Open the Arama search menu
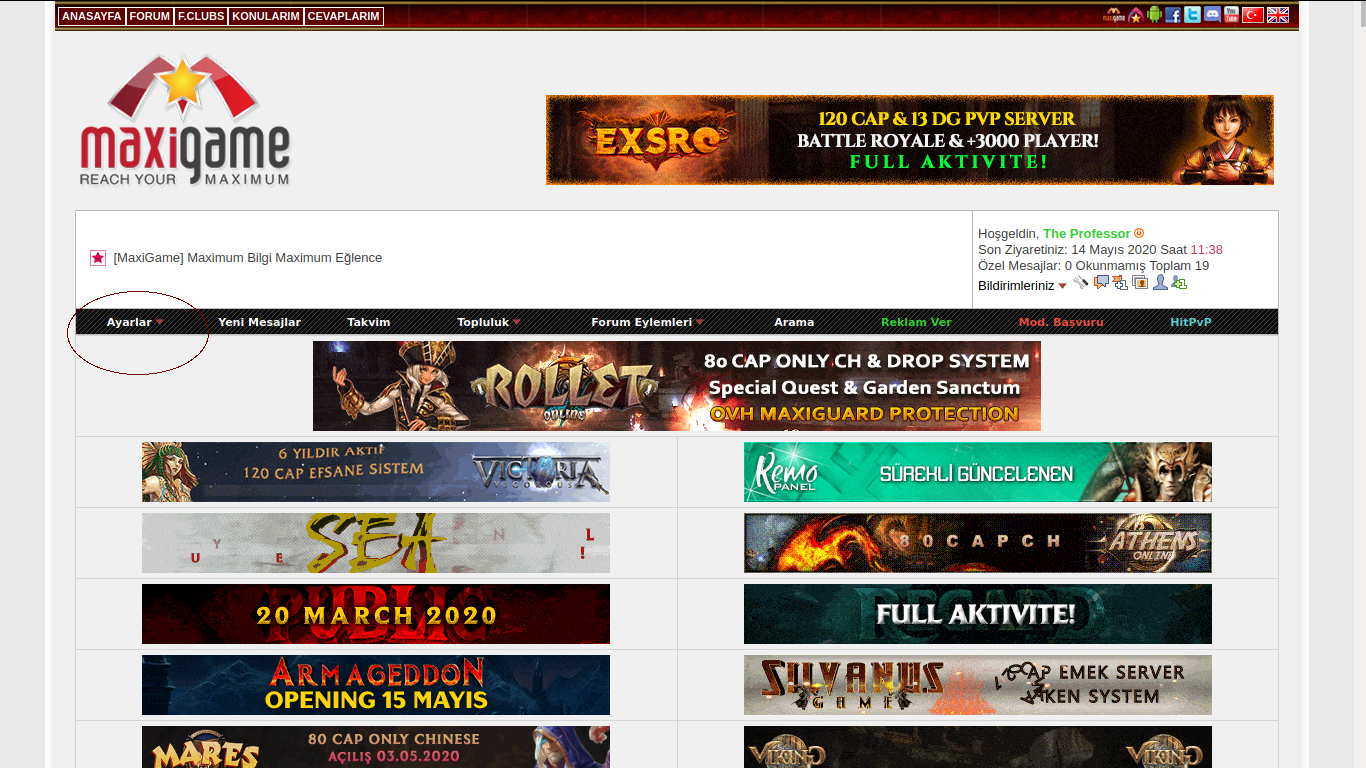The width and height of the screenshot is (1366, 768). click(x=794, y=322)
